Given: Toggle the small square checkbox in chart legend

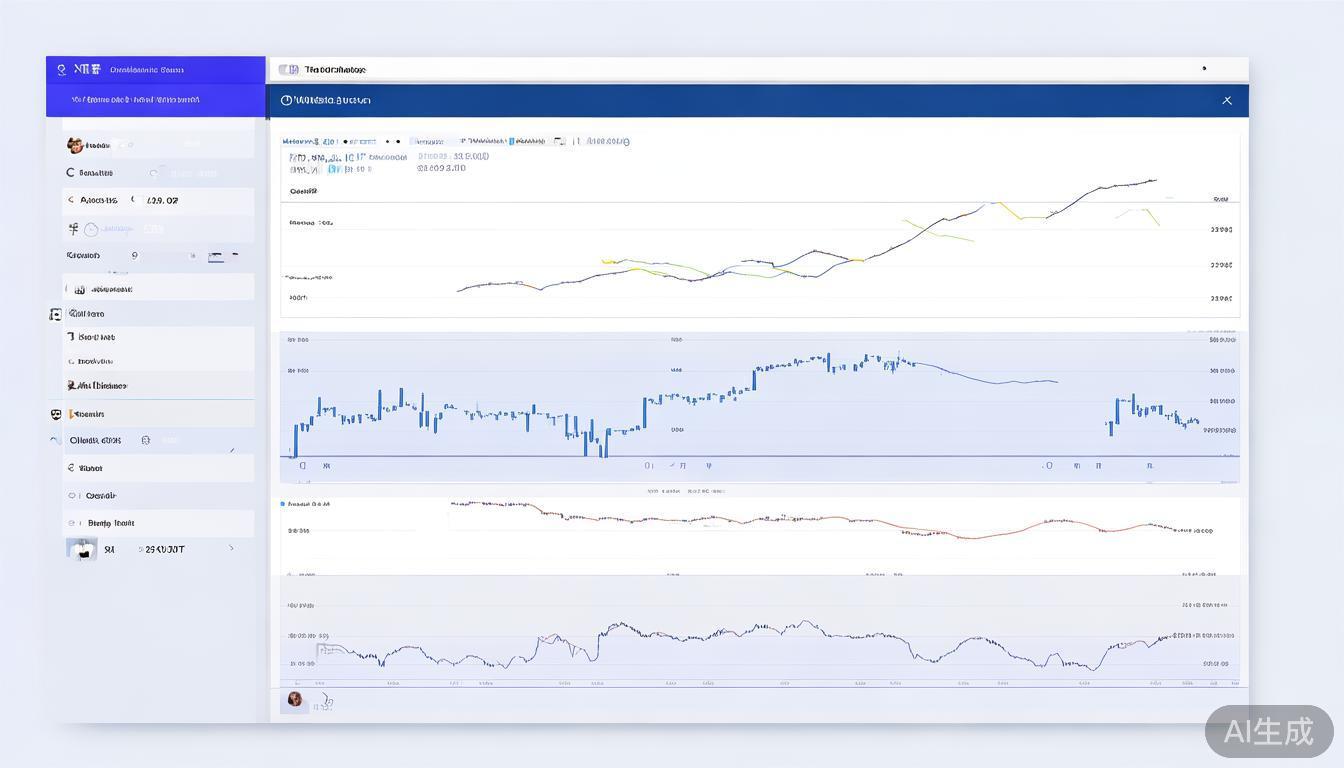Looking at the screenshot, I should click(x=559, y=142).
